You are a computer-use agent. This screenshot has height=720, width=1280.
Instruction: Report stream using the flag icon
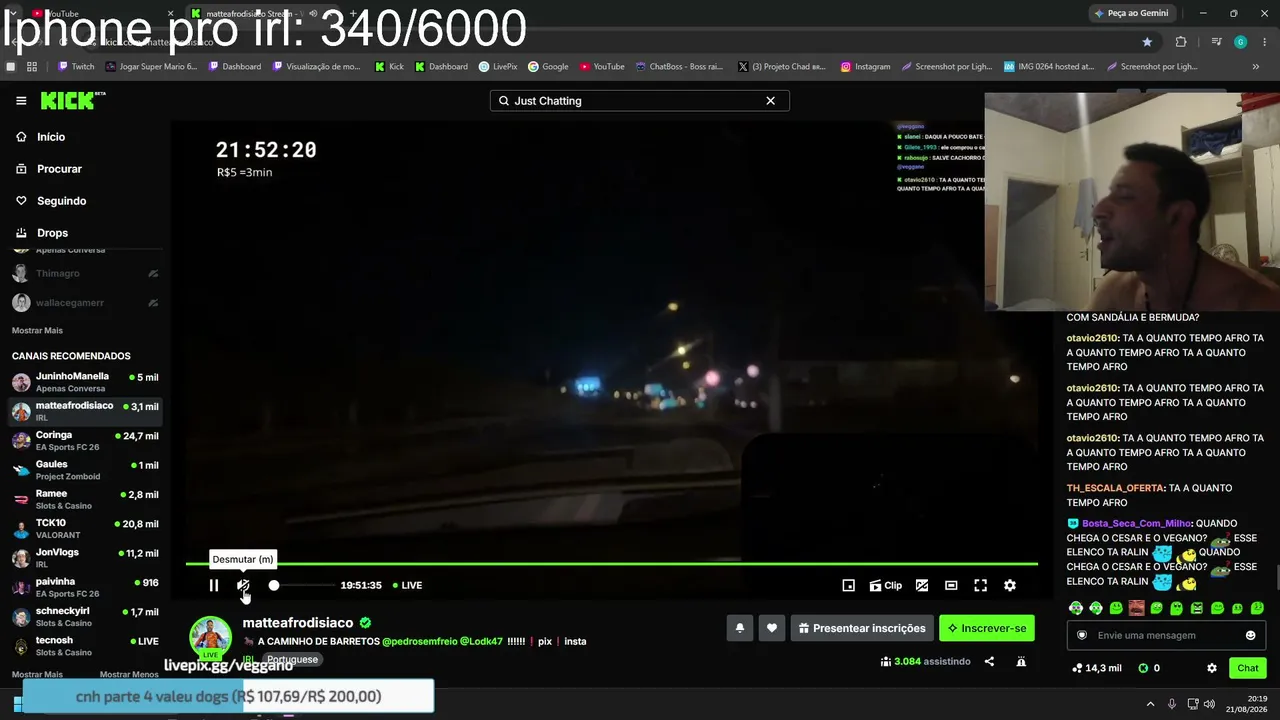point(1021,662)
